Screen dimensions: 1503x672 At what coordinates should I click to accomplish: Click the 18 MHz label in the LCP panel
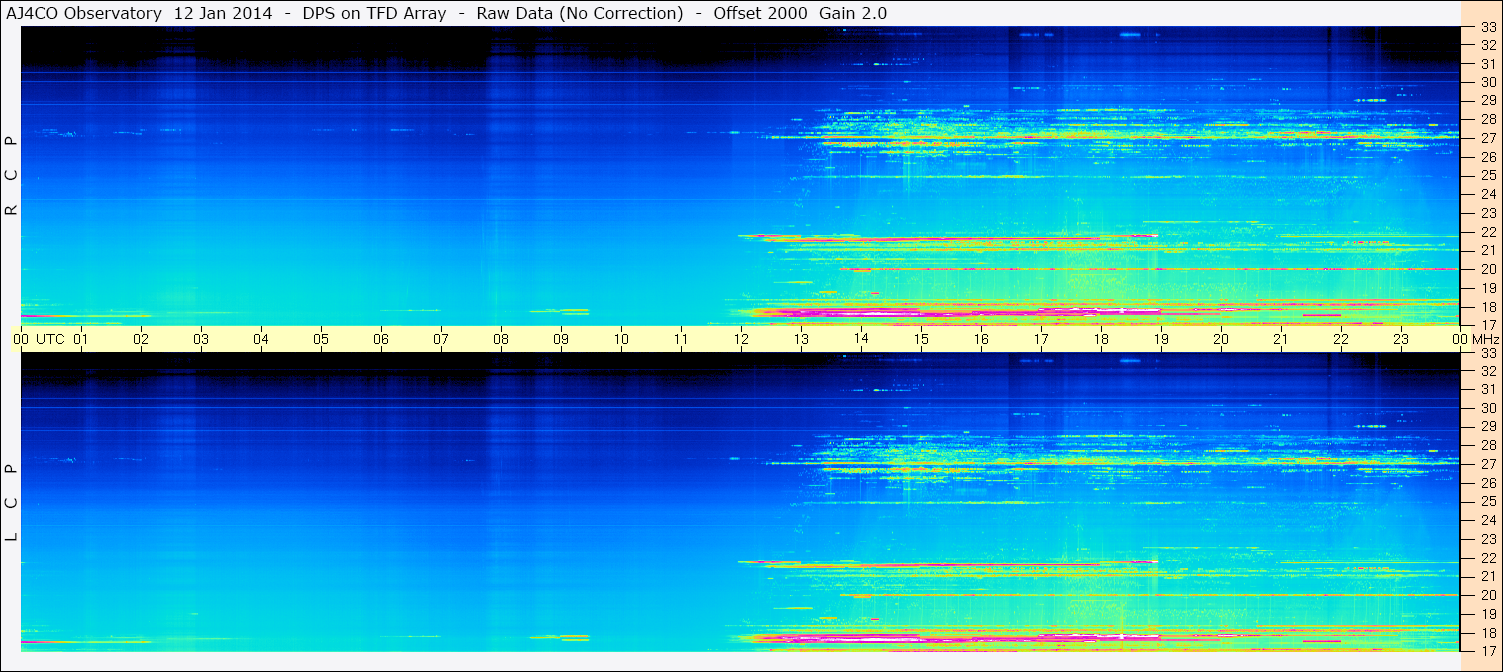(x=1488, y=633)
